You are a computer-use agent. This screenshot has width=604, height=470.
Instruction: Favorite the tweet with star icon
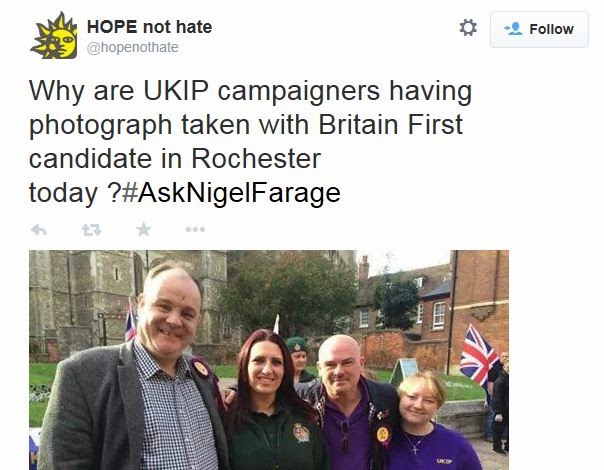coord(144,229)
